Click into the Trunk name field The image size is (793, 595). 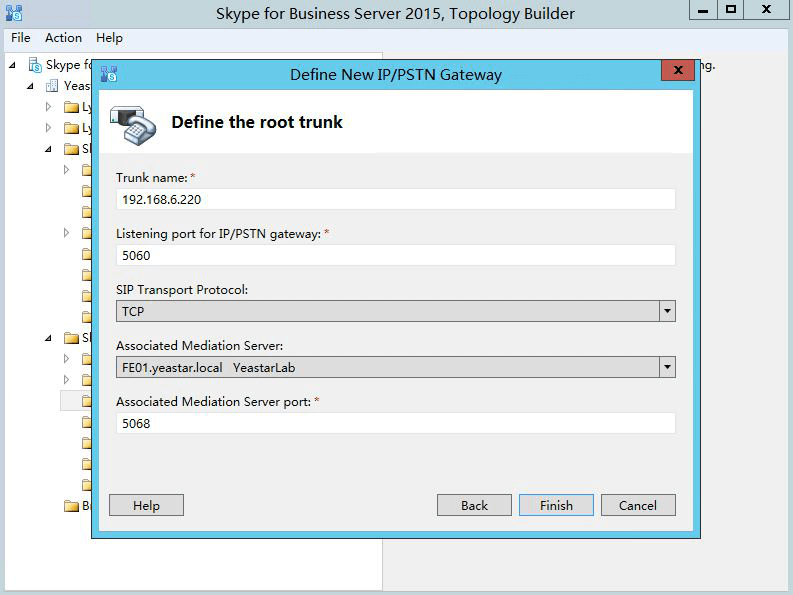395,199
